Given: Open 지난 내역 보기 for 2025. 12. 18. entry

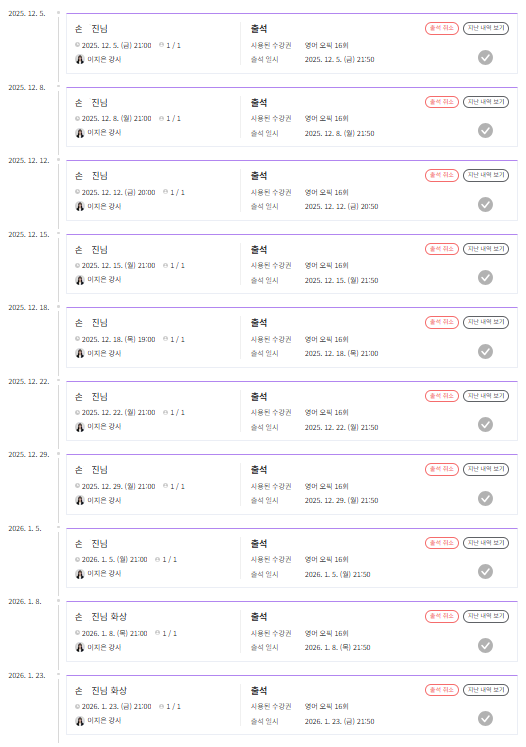Looking at the screenshot, I should [x=486, y=323].
